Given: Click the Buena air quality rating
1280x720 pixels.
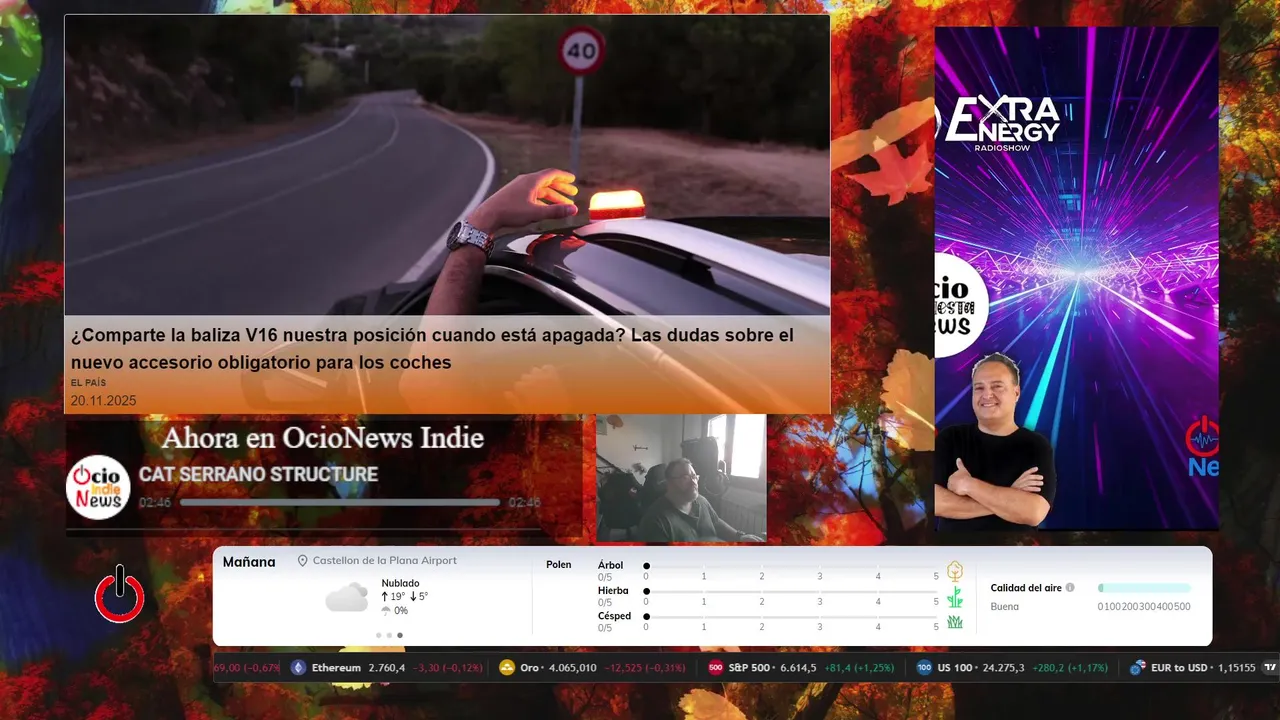Looking at the screenshot, I should pyautogui.click(x=1005, y=607).
